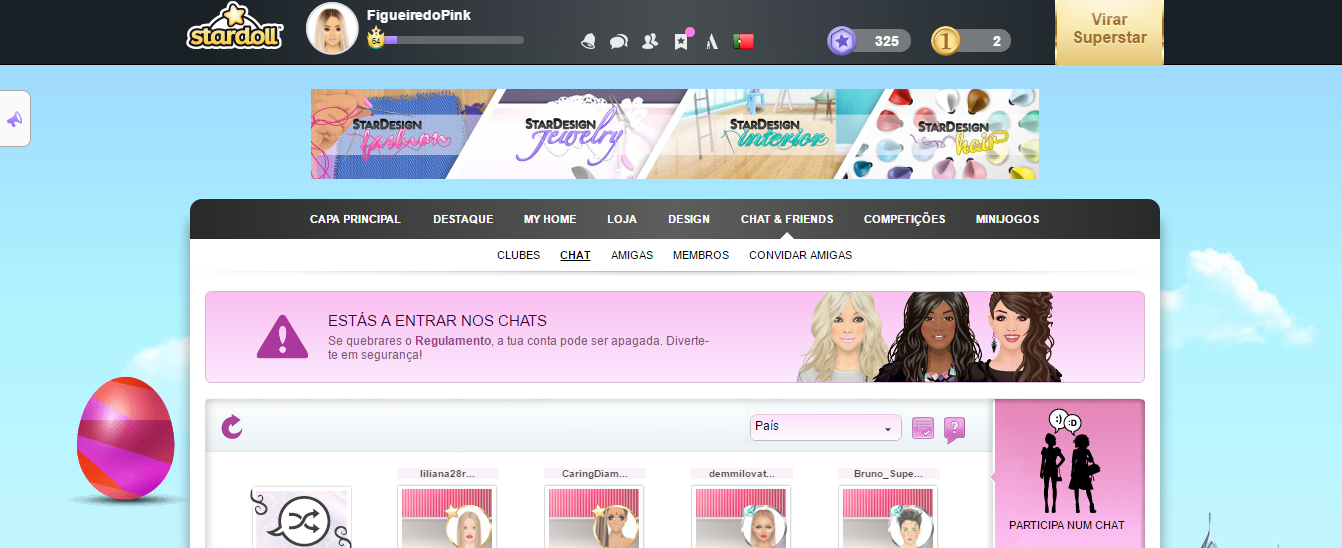Open Chat & Friends menu
This screenshot has width=1342, height=548.
(787, 219)
